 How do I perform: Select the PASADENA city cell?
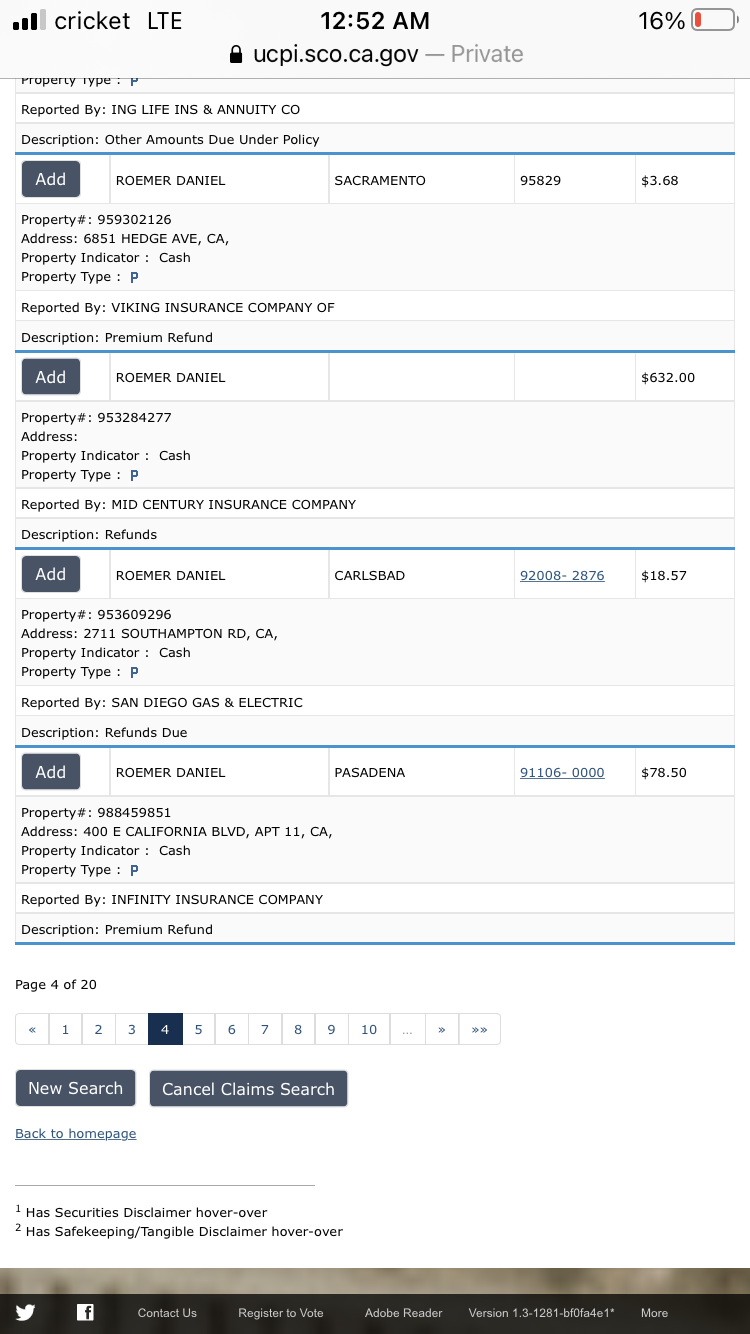pos(421,772)
